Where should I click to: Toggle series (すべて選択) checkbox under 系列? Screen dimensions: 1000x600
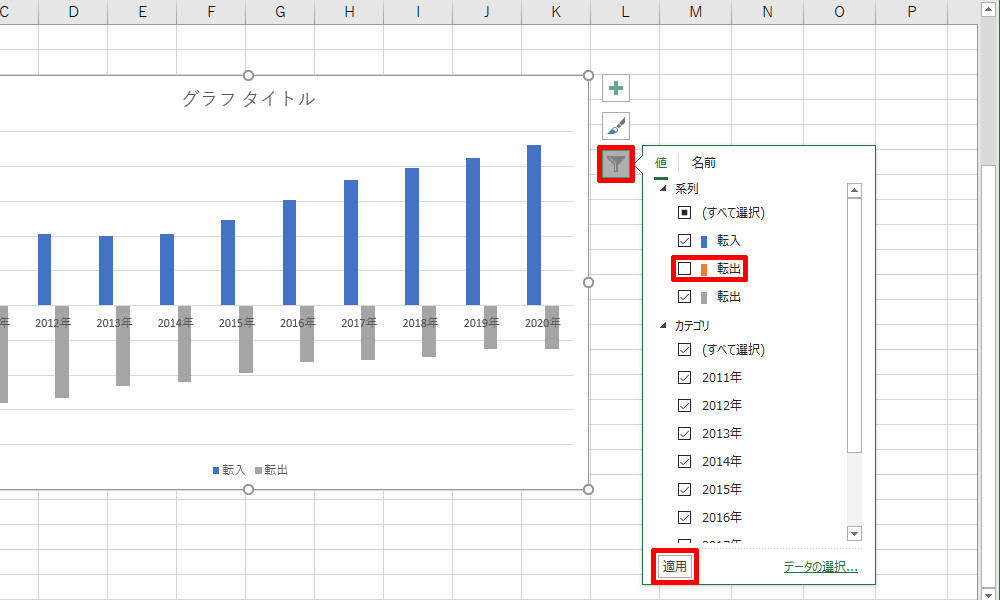684,212
